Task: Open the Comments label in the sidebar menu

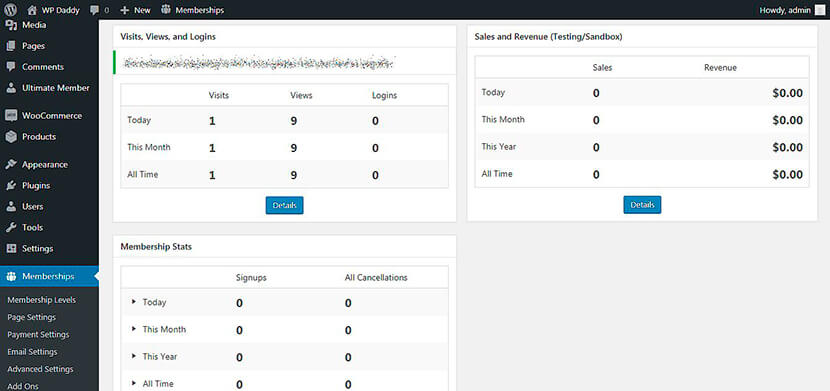Action: pyautogui.click(x=43, y=67)
